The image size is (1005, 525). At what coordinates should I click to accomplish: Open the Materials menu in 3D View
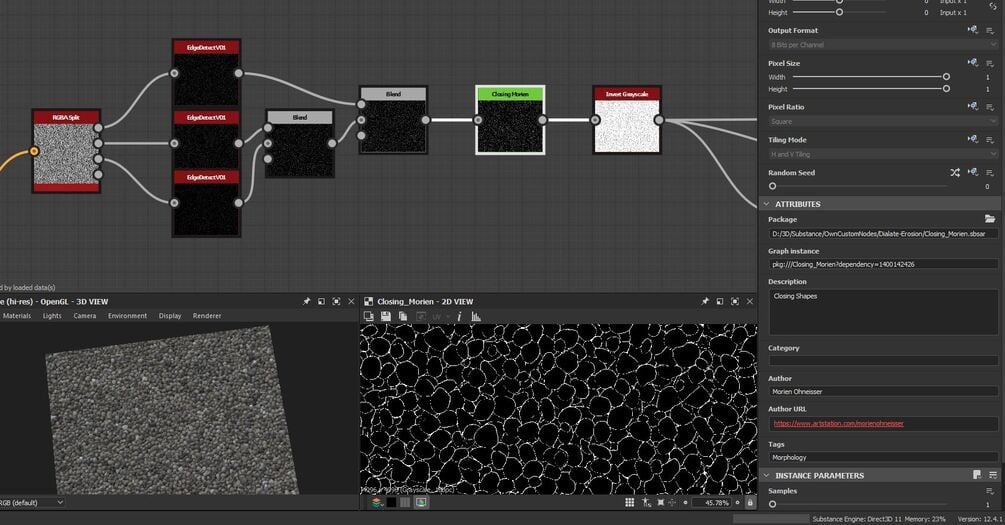(17, 315)
